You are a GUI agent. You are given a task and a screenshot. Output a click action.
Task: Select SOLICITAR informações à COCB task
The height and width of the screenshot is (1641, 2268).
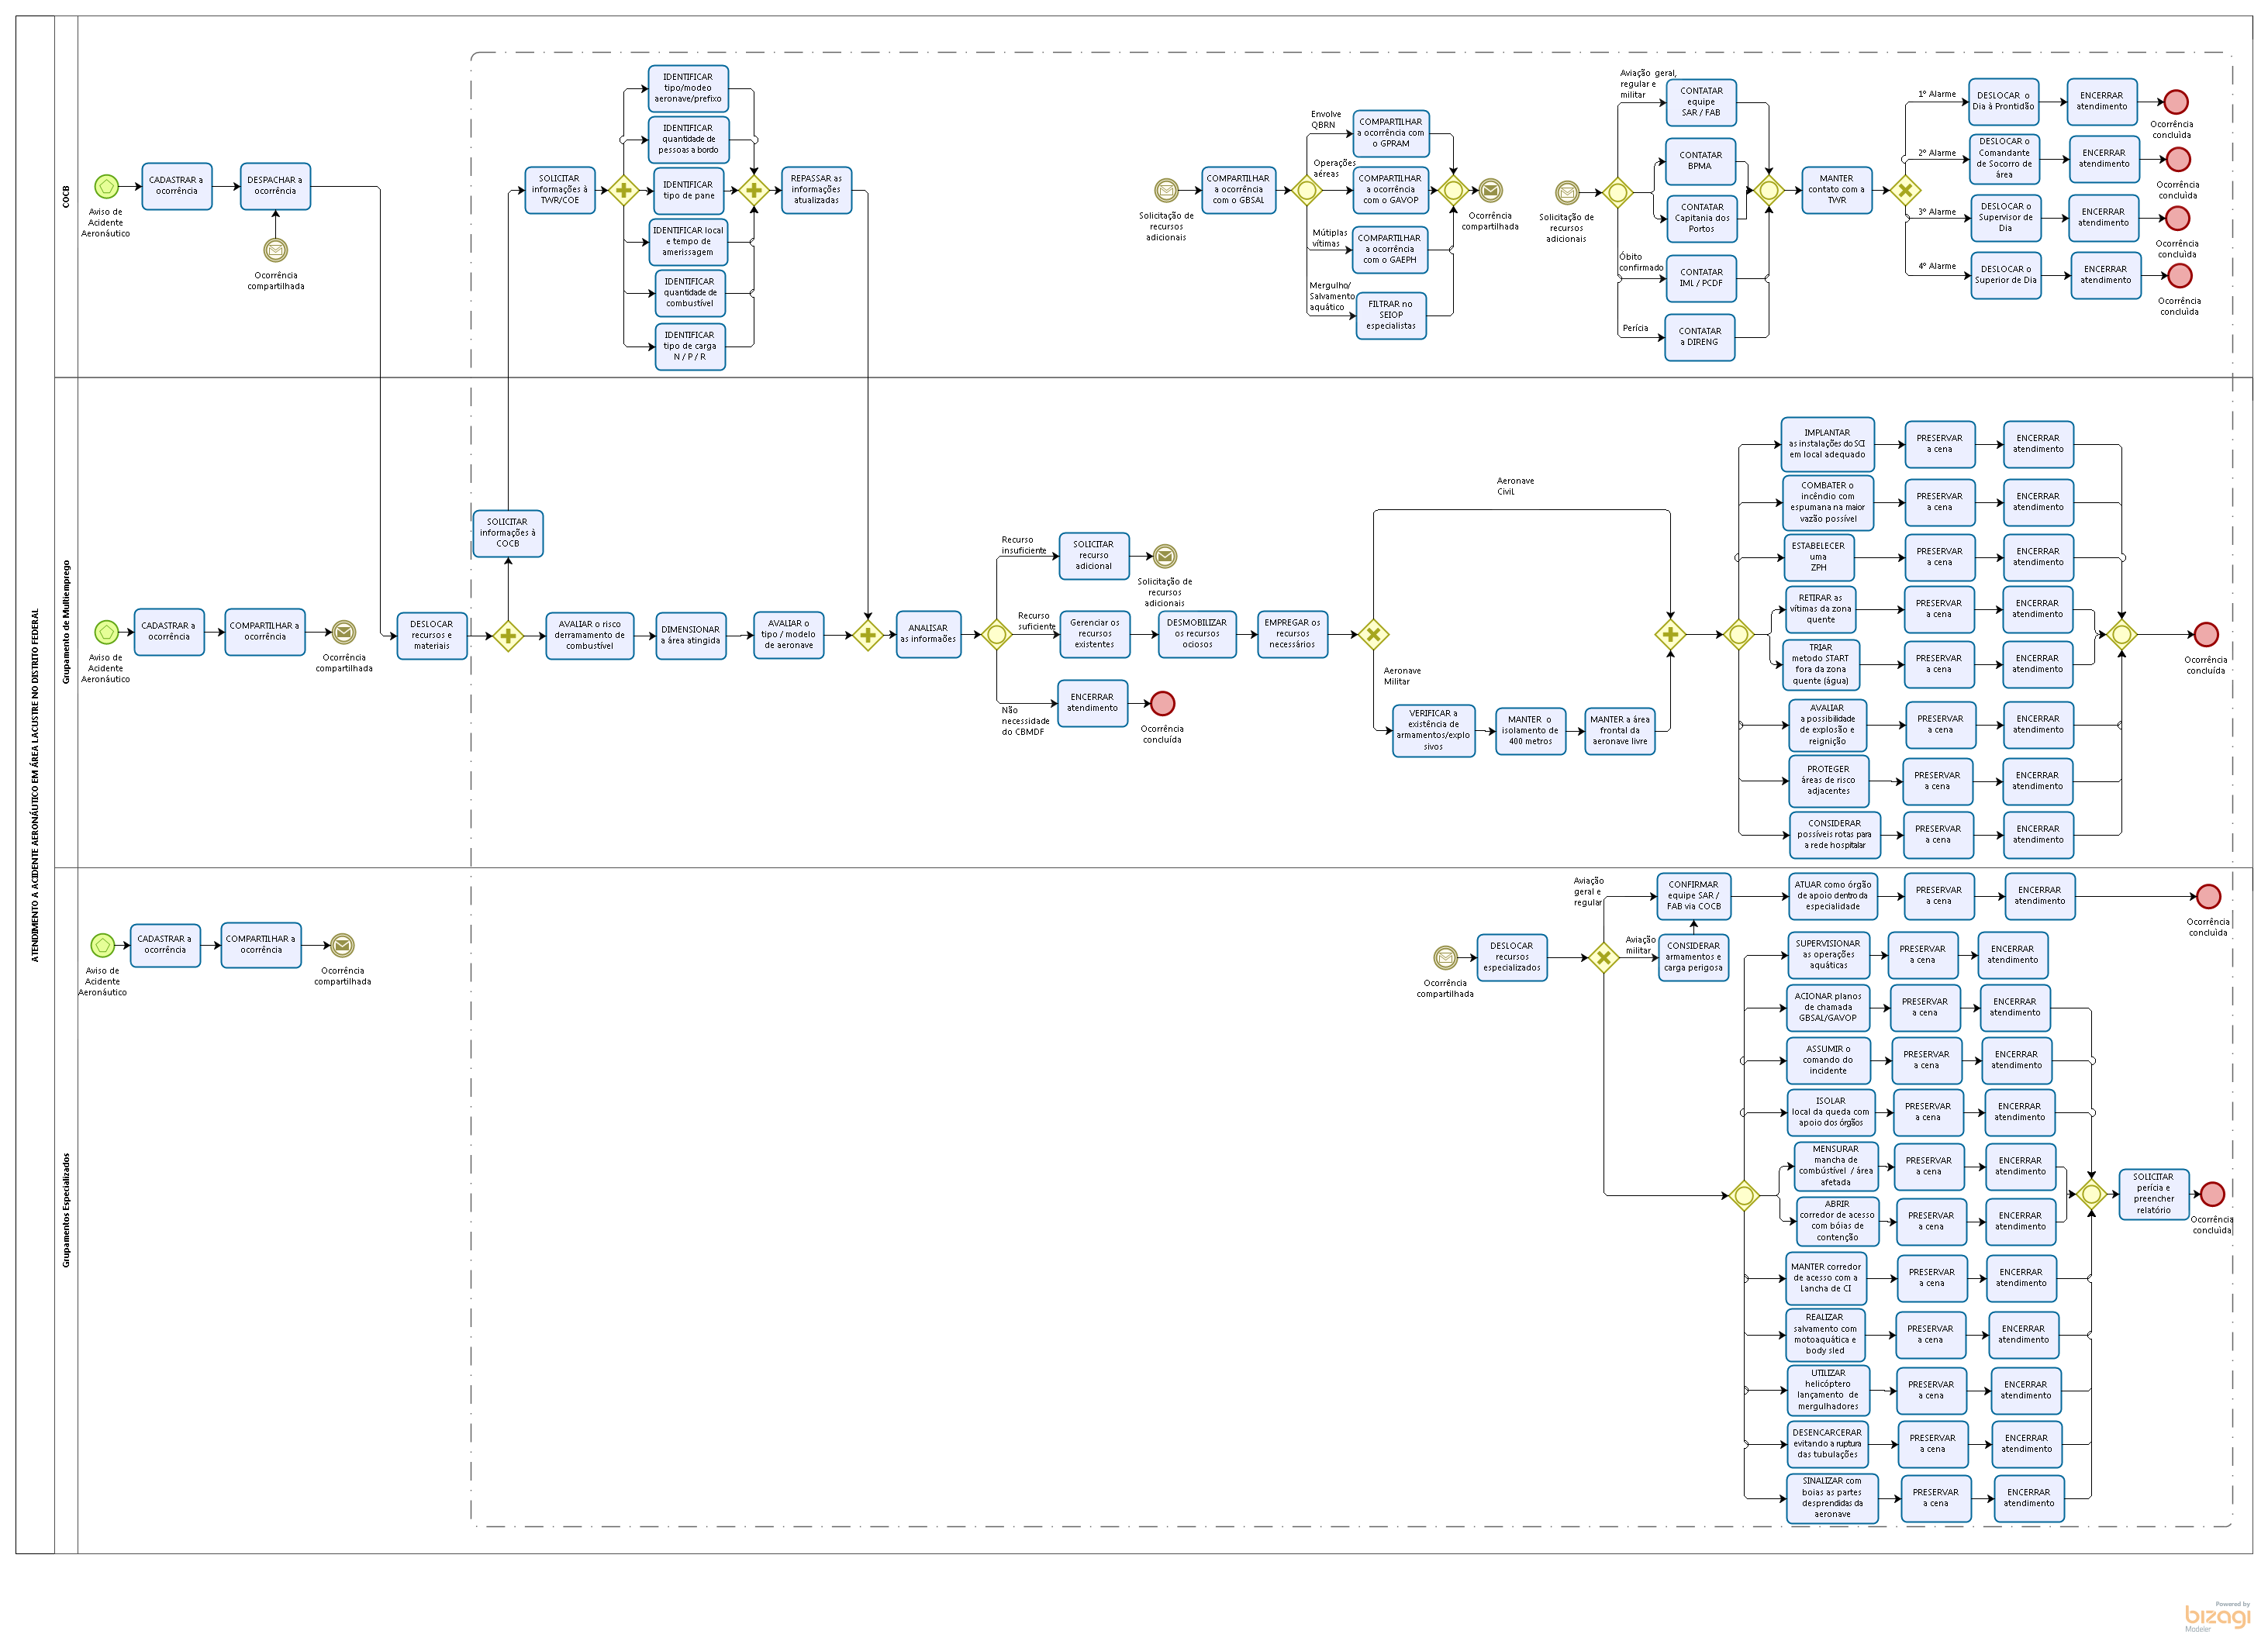508,533
